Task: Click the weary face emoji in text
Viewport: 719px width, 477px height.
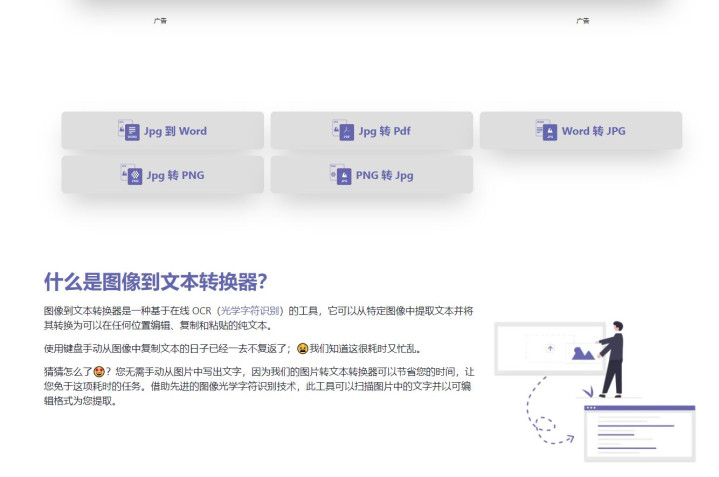Action: coord(302,349)
